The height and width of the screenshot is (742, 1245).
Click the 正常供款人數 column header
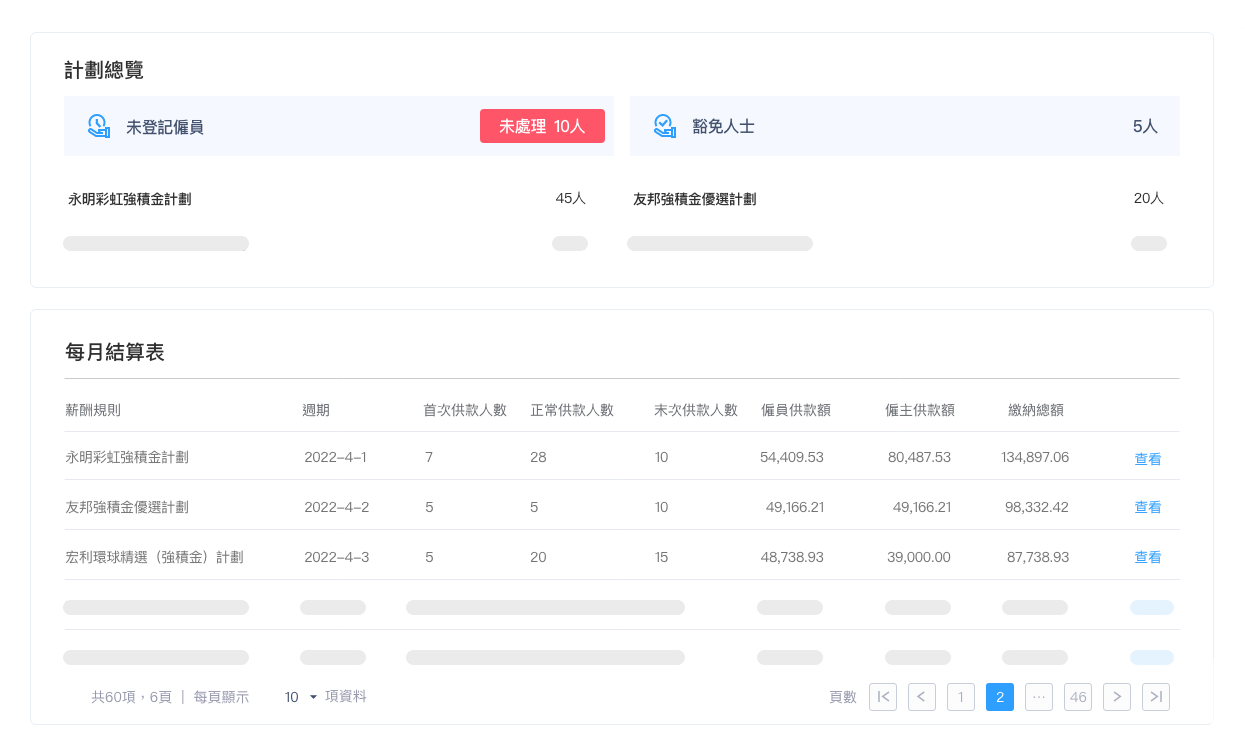pos(572,410)
